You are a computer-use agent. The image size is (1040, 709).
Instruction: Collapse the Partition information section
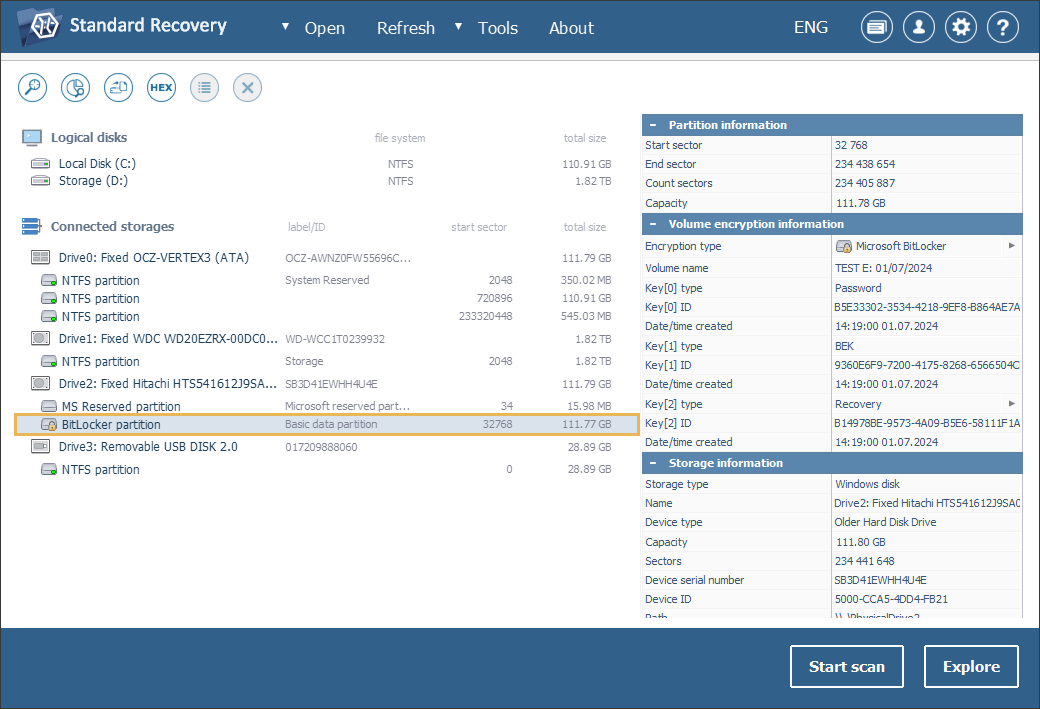point(653,125)
